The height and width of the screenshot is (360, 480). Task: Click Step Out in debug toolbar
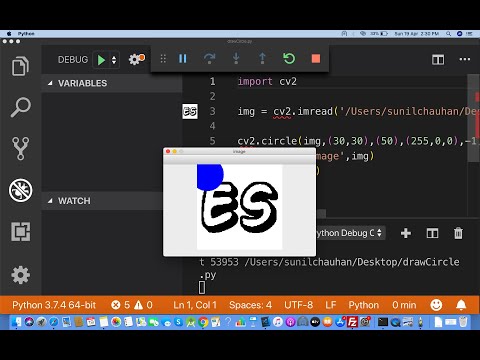click(x=262, y=59)
